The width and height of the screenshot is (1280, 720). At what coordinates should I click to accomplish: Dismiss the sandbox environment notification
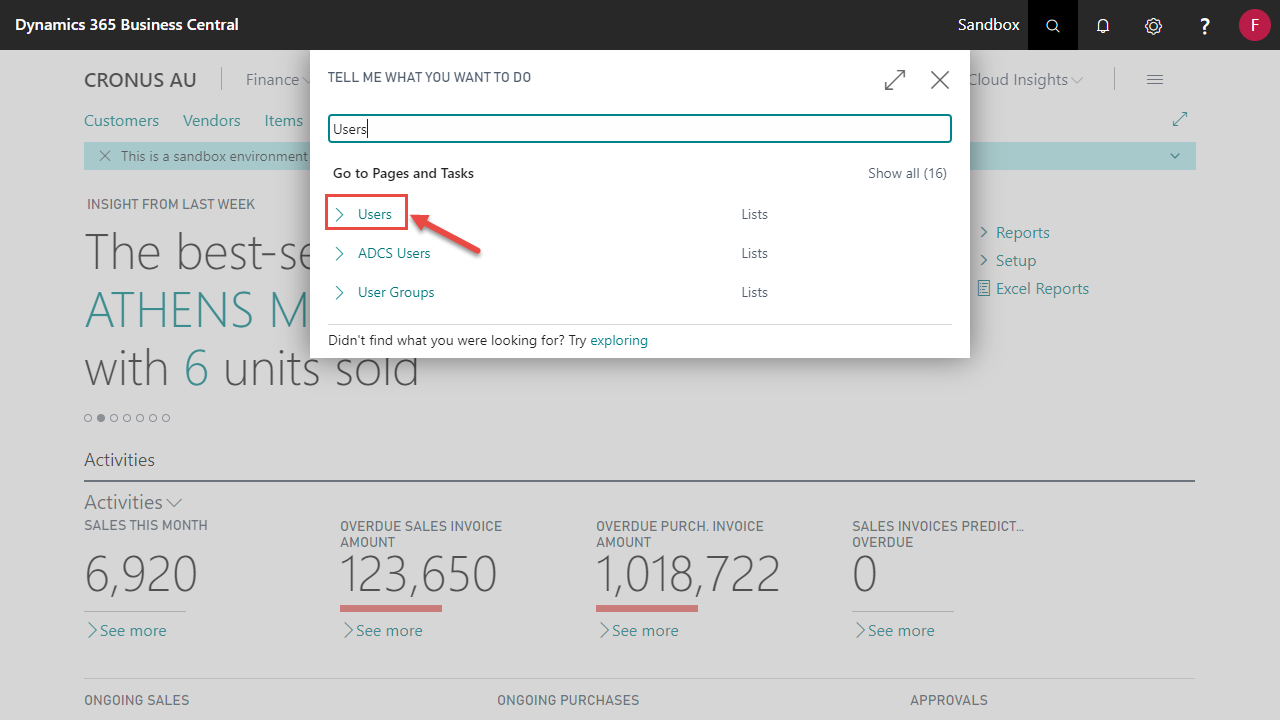point(105,156)
